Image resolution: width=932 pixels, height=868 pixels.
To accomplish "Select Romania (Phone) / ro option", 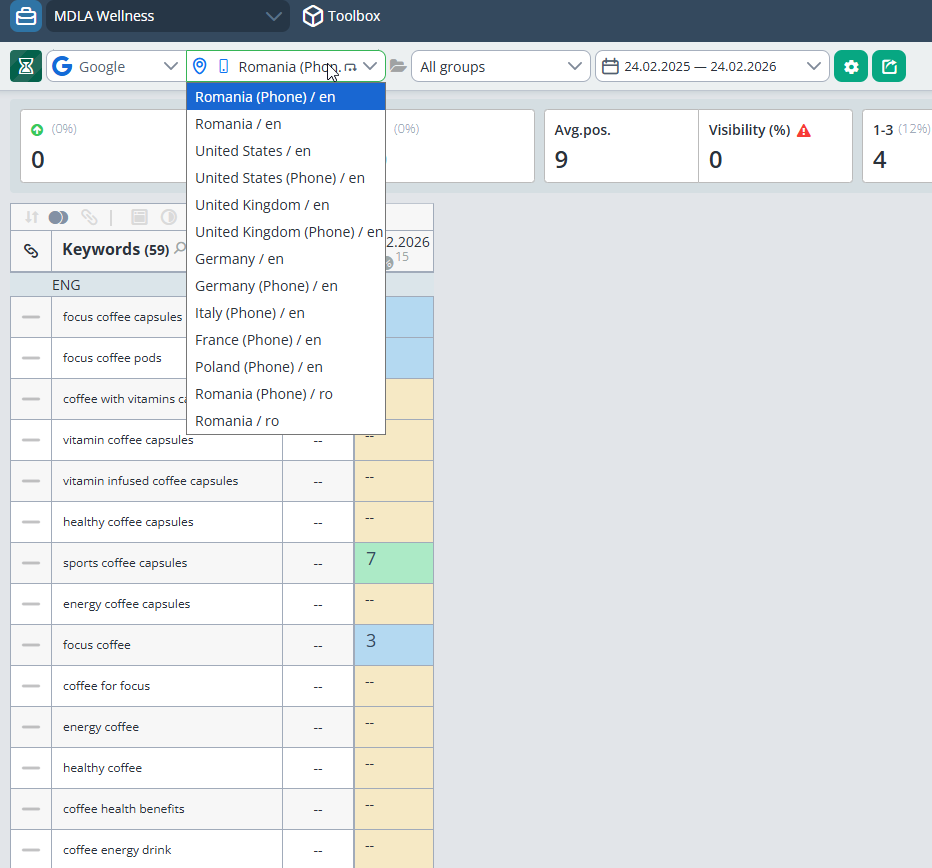I will (x=286, y=394).
